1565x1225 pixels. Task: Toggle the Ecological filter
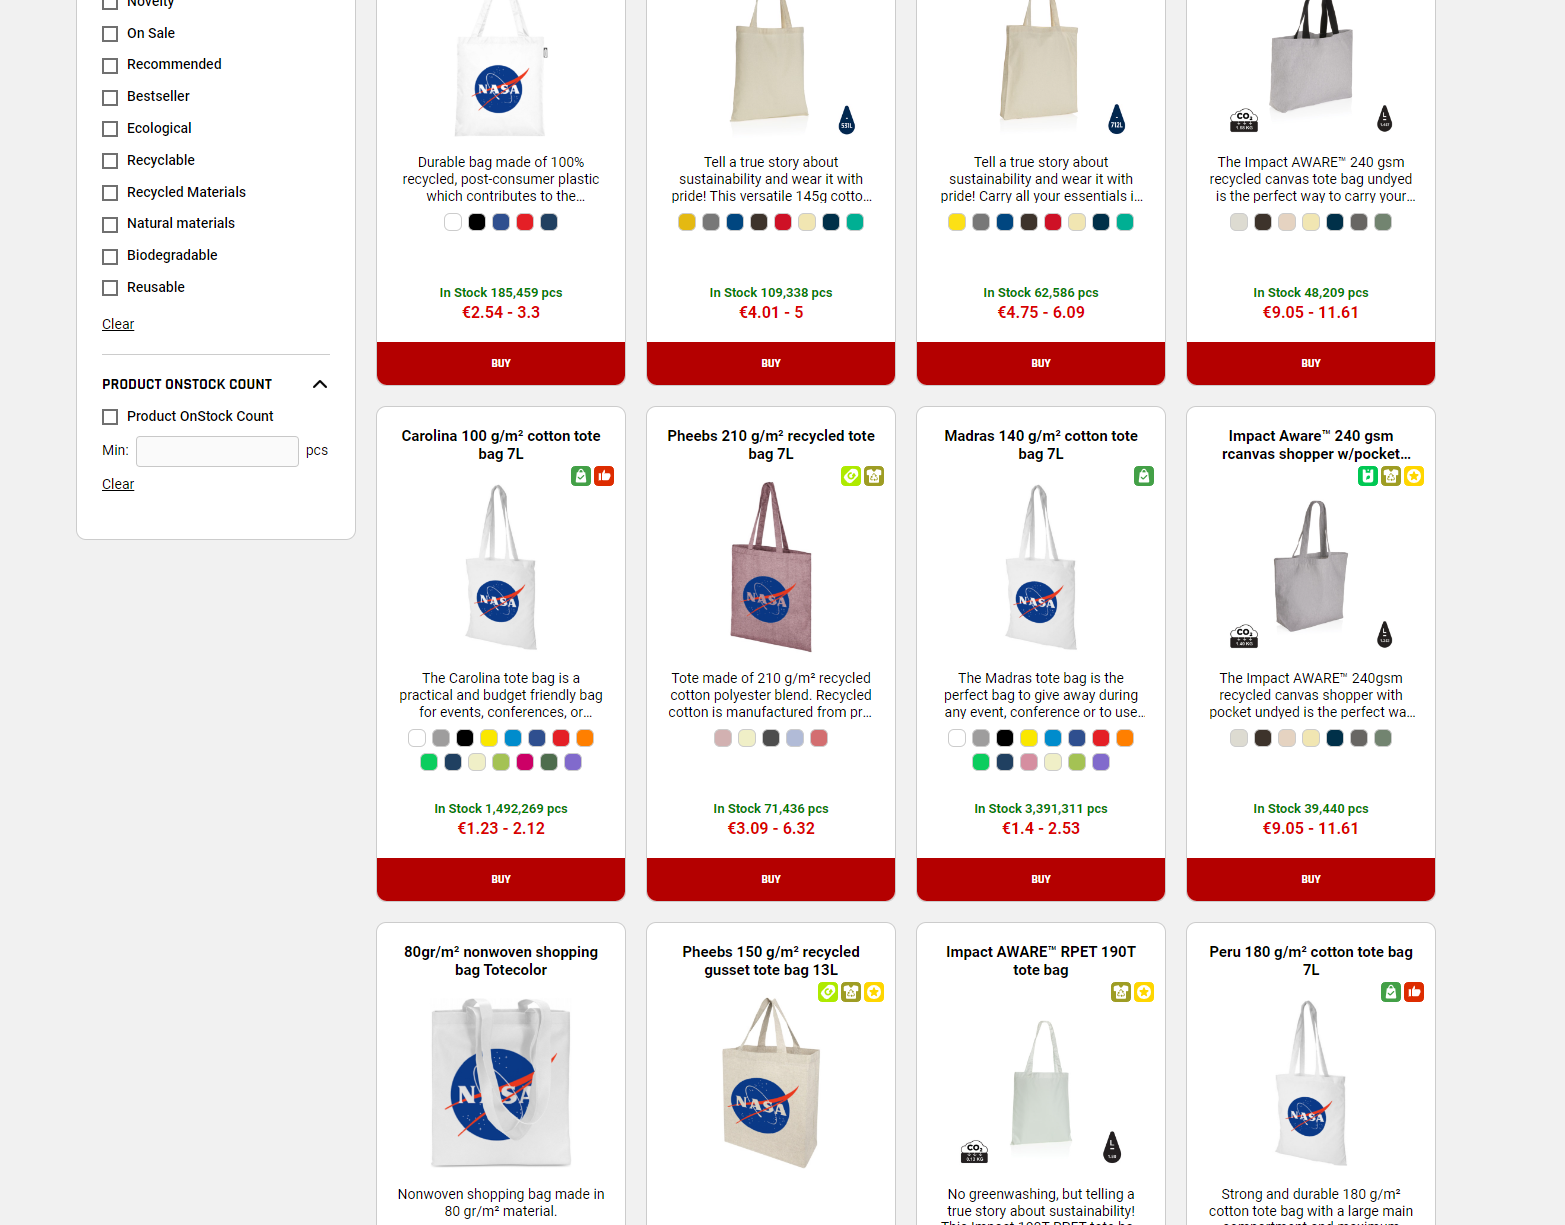(110, 129)
